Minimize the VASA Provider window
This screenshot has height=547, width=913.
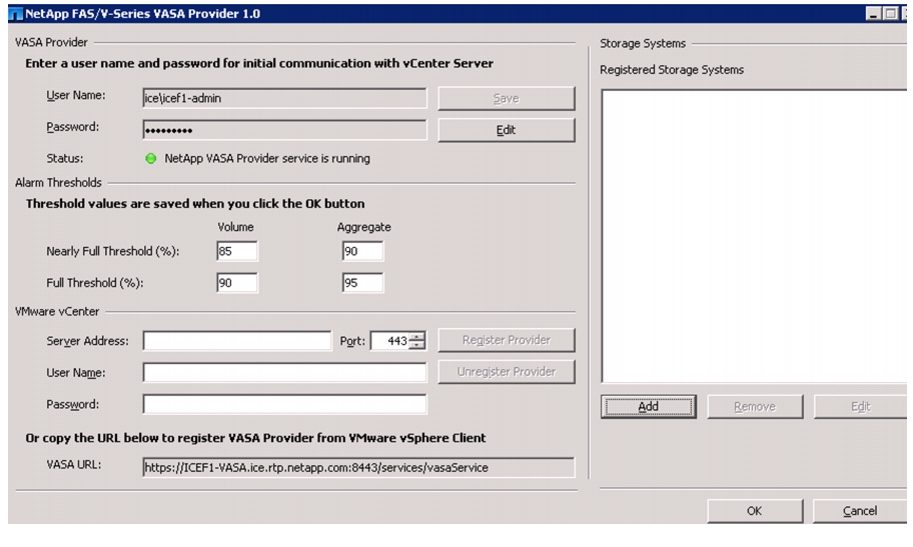[873, 13]
